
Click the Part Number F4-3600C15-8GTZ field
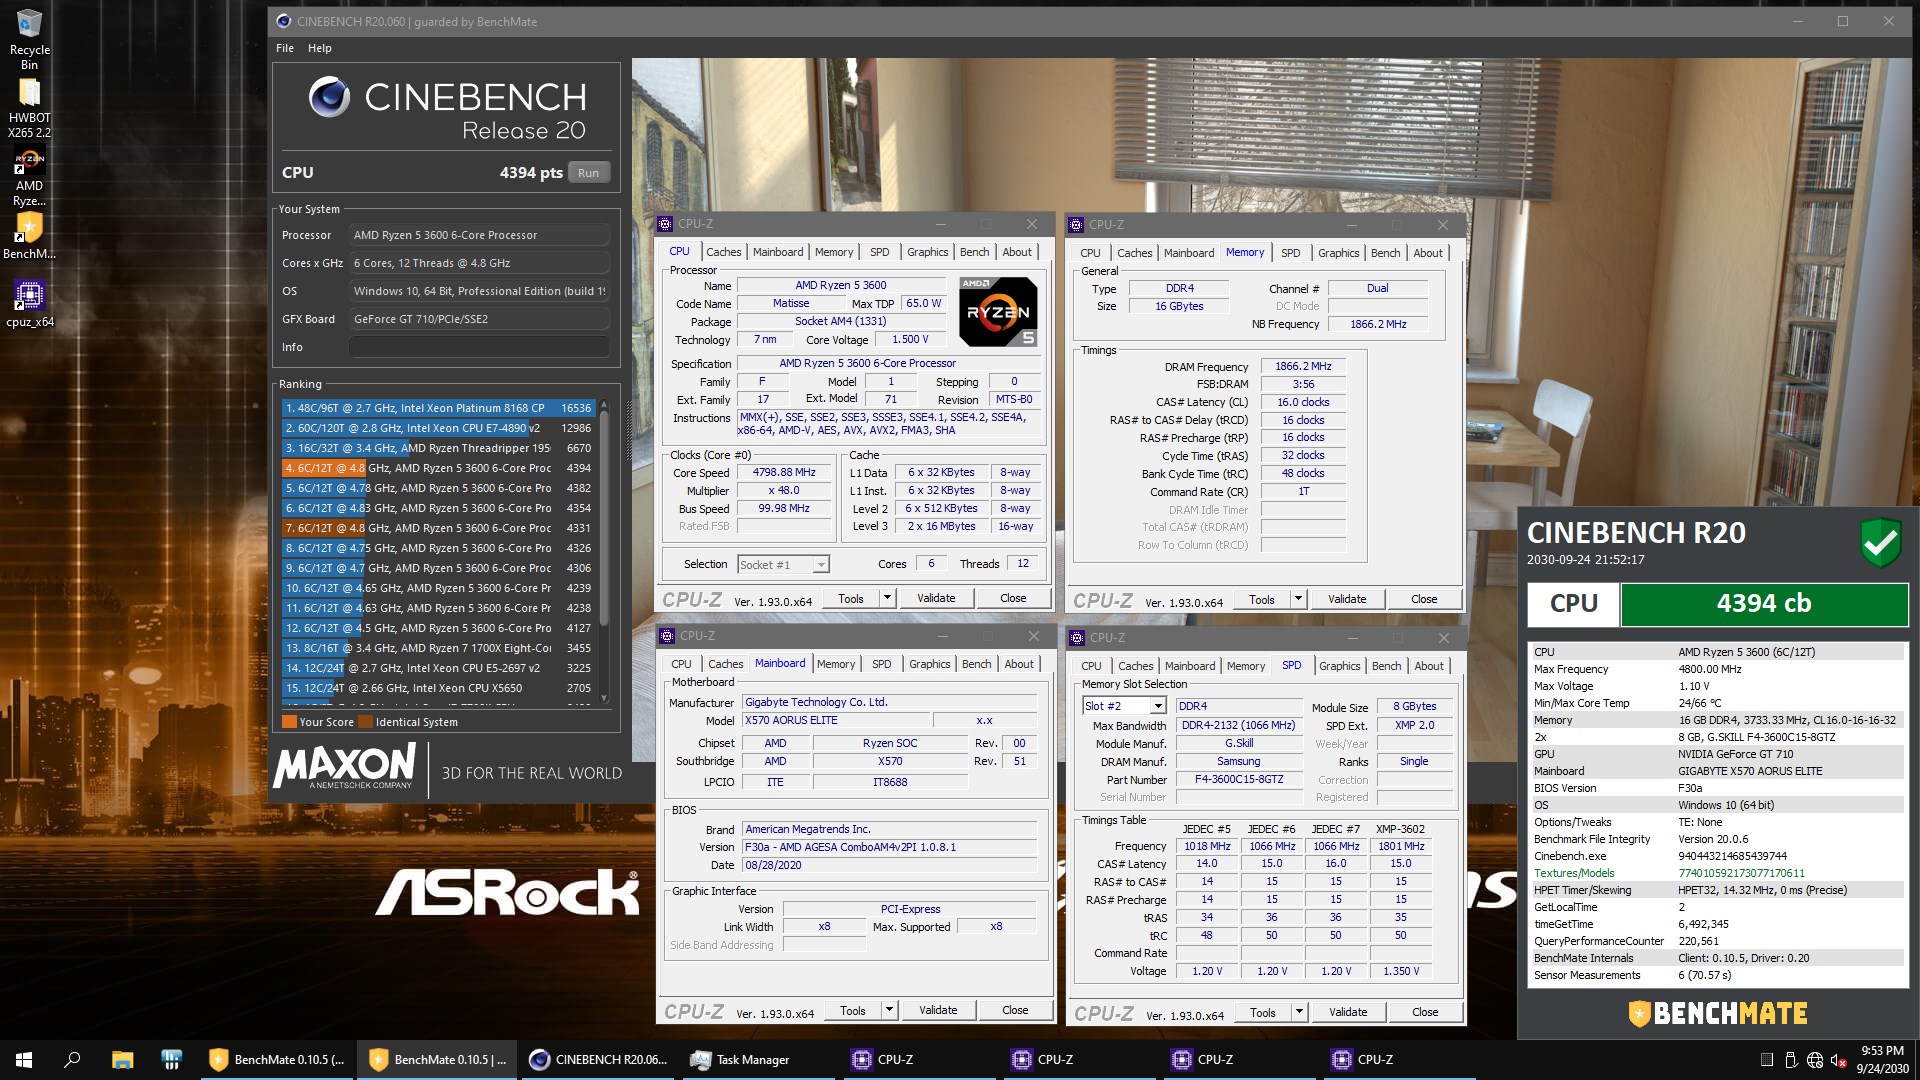[x=1239, y=779]
